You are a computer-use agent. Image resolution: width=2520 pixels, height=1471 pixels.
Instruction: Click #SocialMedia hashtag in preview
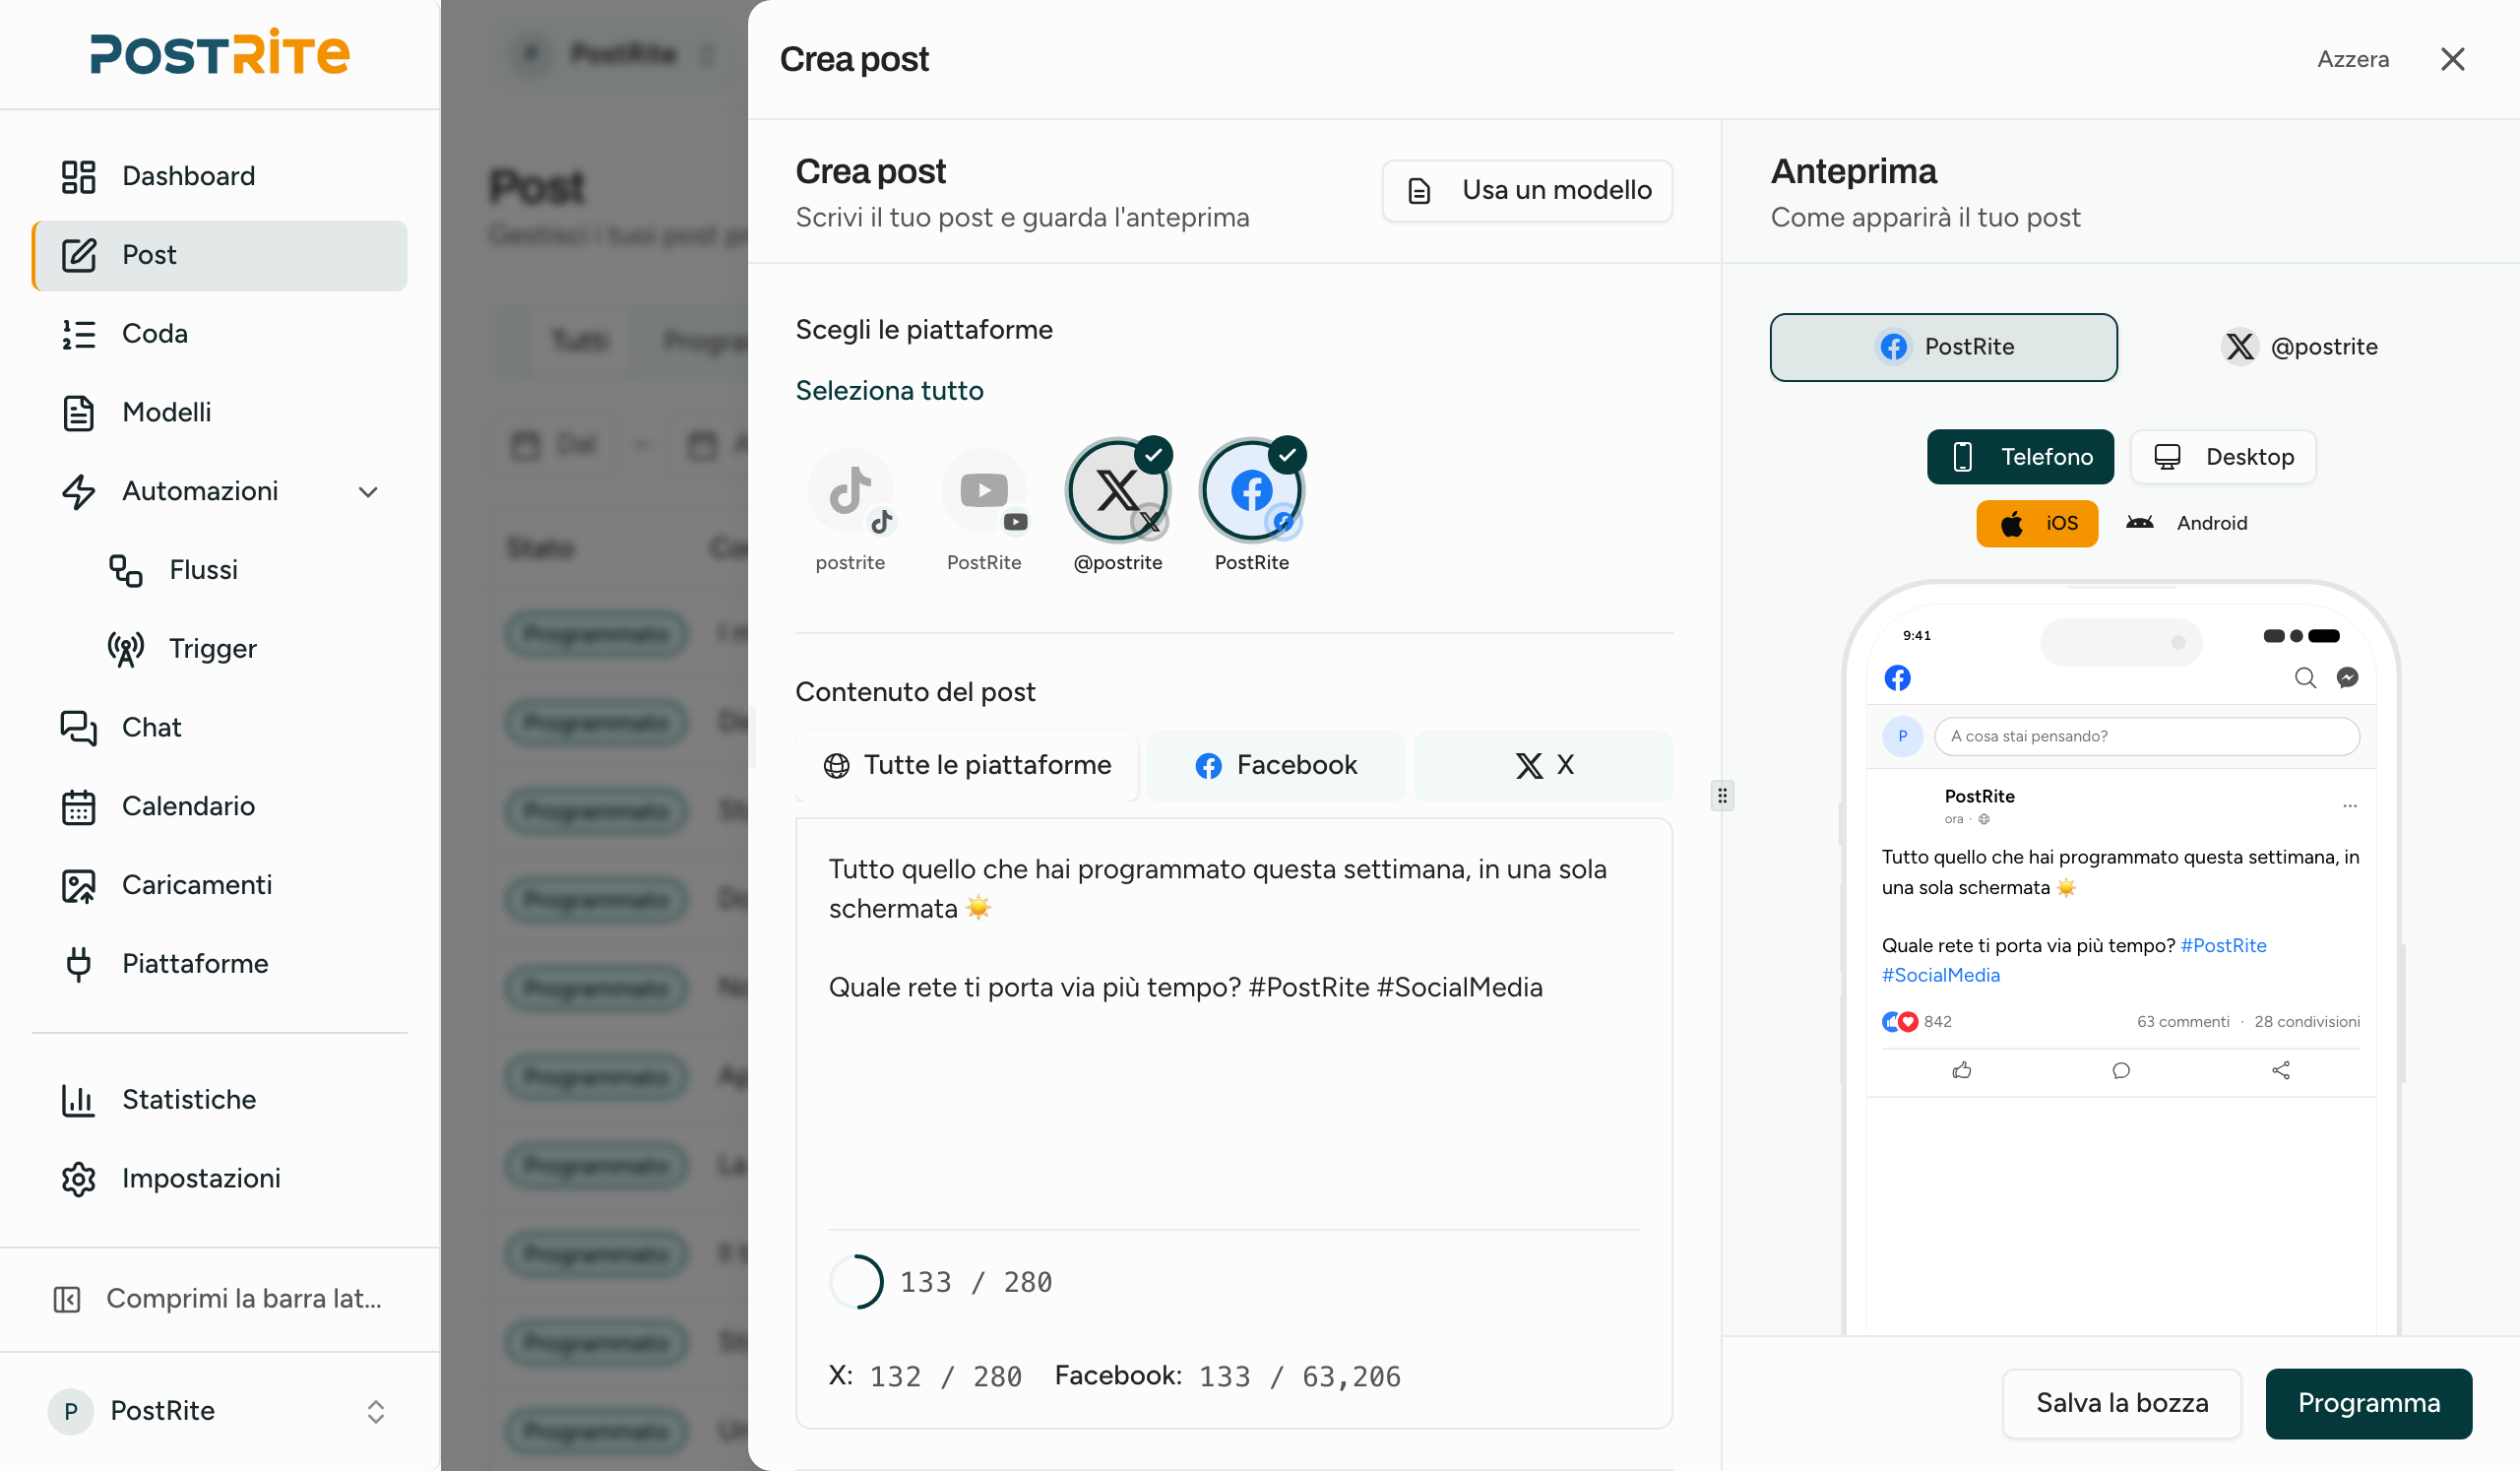(1940, 975)
